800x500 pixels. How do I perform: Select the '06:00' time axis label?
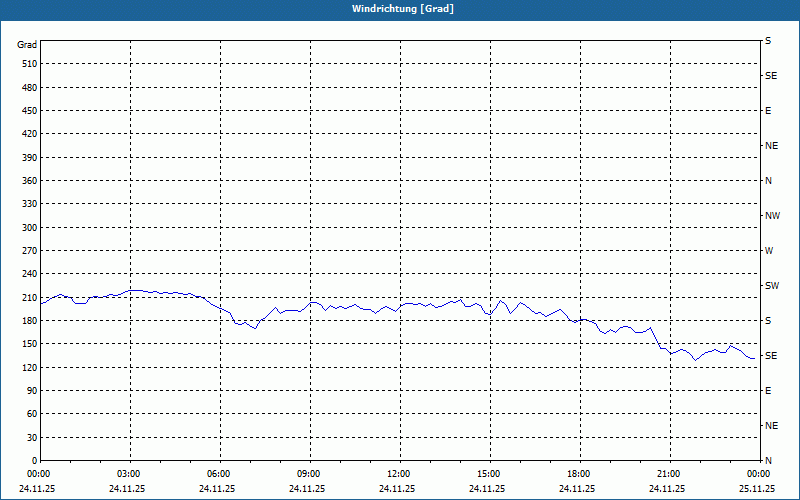click(x=220, y=474)
